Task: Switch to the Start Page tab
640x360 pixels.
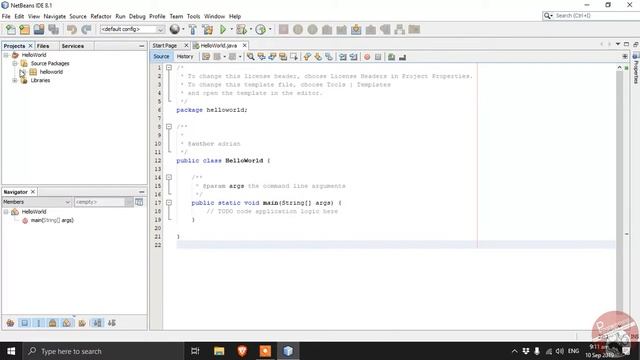Action: [x=165, y=45]
